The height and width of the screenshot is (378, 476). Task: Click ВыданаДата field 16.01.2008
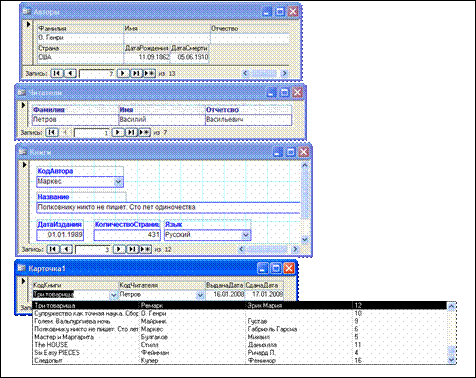(x=225, y=294)
